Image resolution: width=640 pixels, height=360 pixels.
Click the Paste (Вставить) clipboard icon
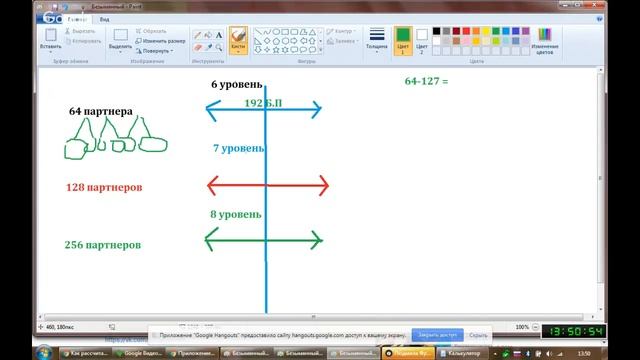point(51,35)
